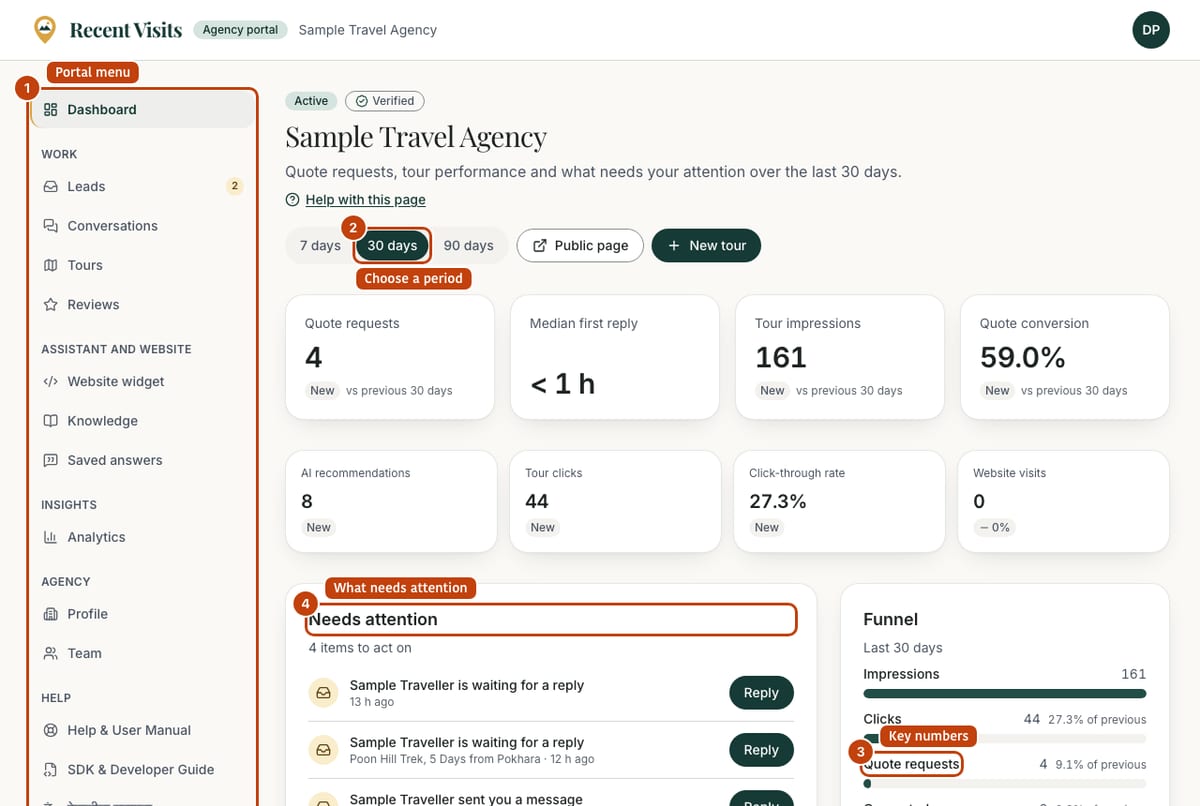Screen dimensions: 1200x806
Task: Open SDK & Developer Guide
Action: click(x=142, y=770)
